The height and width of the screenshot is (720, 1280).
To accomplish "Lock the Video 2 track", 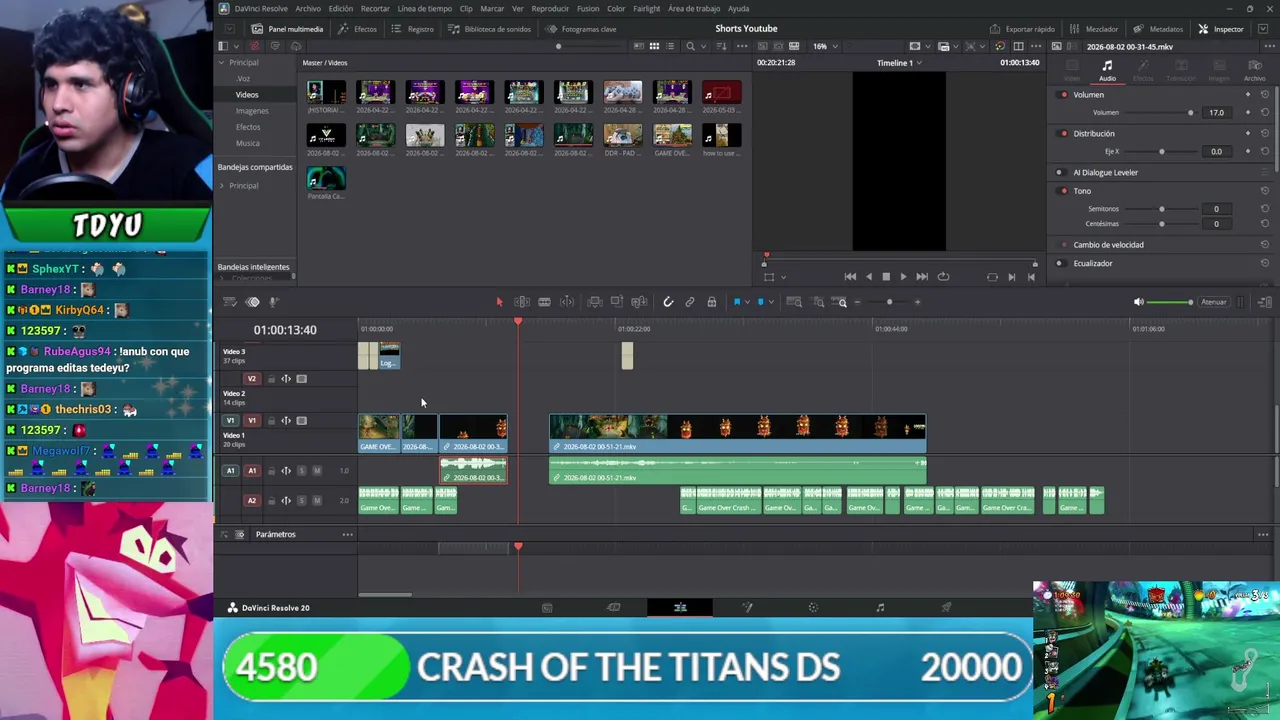I will (x=271, y=379).
